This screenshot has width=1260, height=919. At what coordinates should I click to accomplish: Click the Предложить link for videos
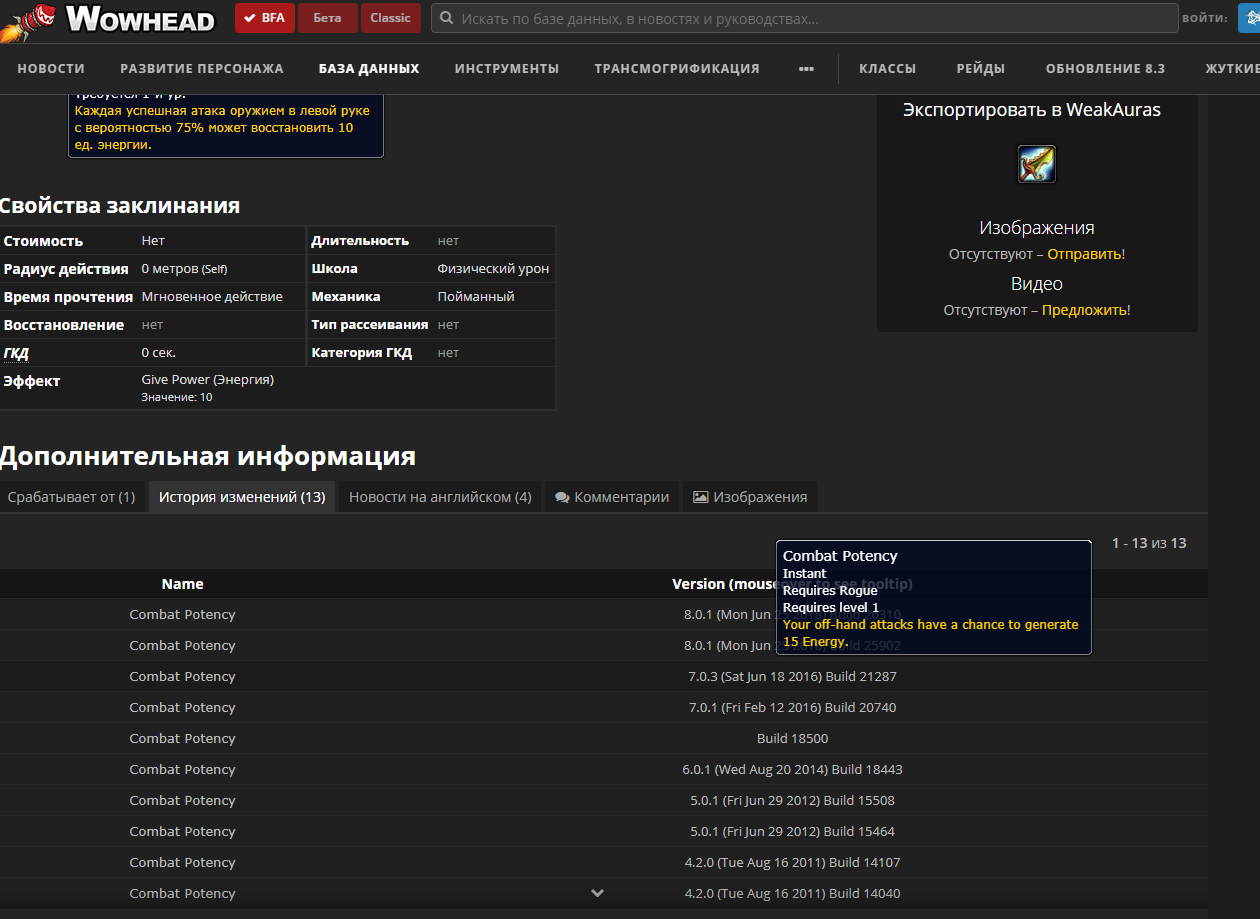[x=1084, y=310]
